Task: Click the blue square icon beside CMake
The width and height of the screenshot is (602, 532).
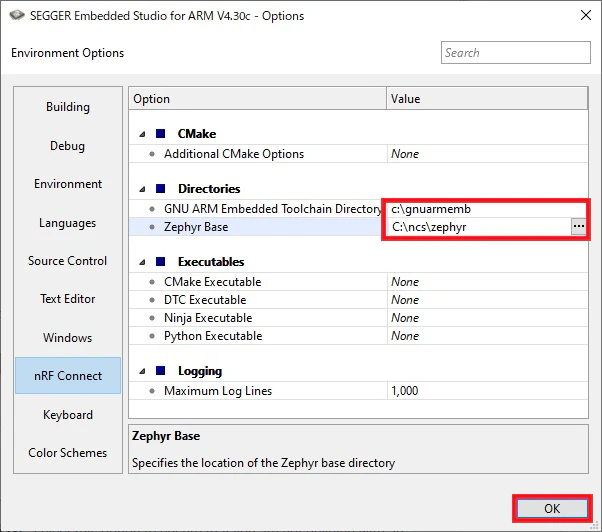Action: pyautogui.click(x=160, y=134)
